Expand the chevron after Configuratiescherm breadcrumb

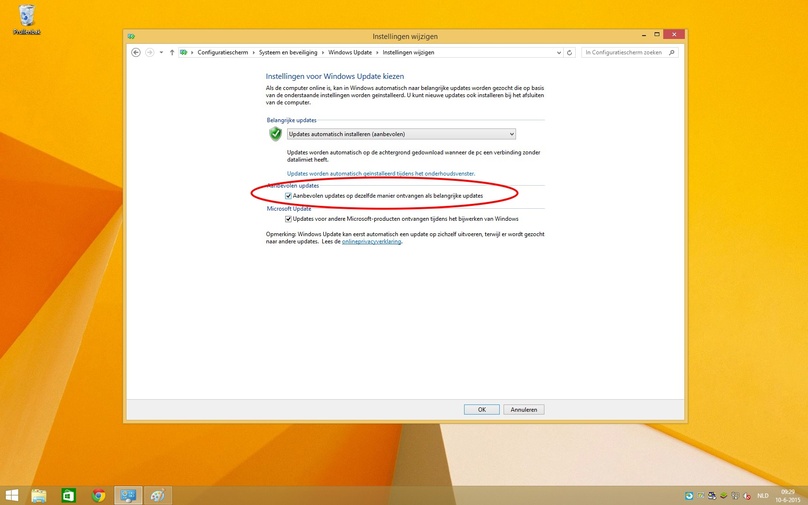(x=254, y=52)
